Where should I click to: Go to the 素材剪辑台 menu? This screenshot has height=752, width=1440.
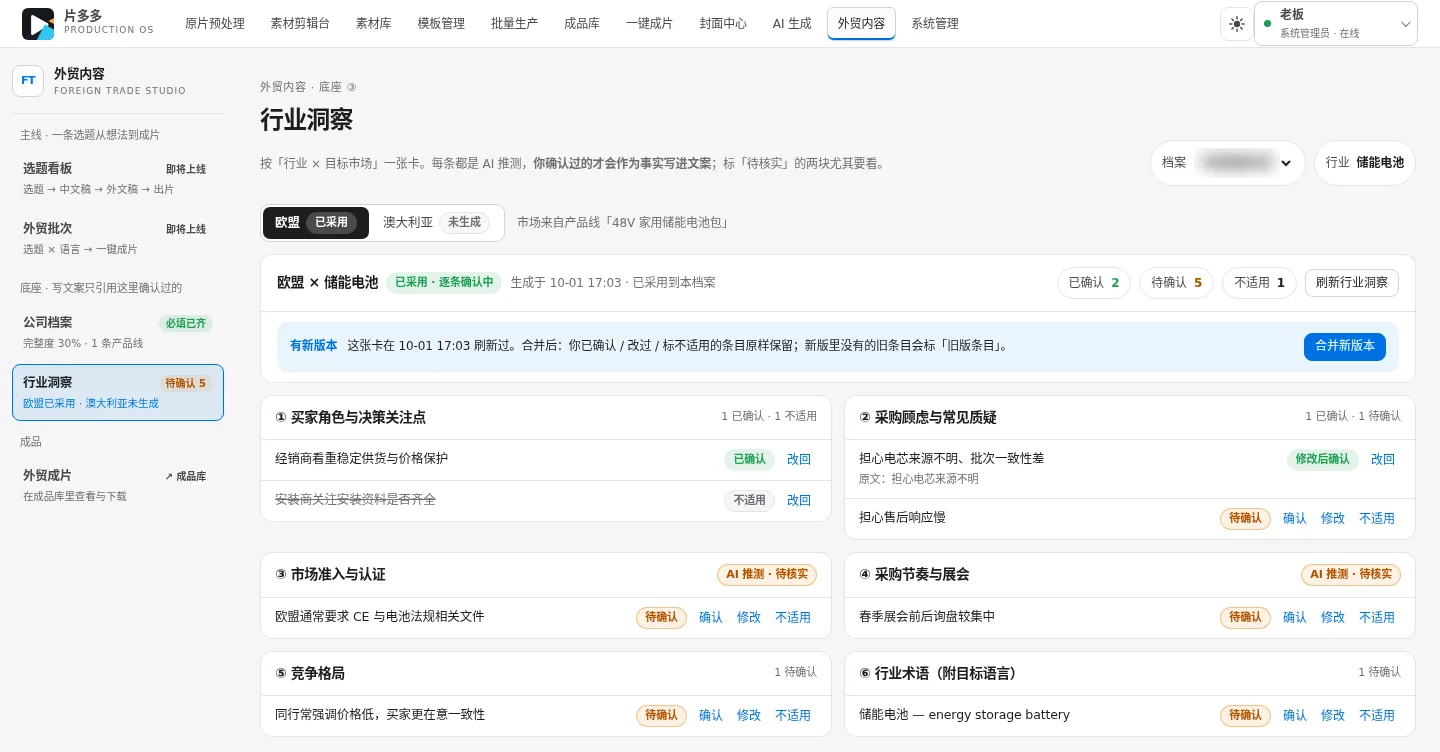click(300, 24)
